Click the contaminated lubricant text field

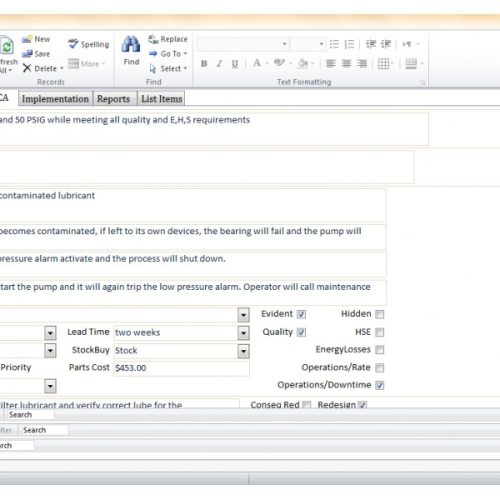point(193,205)
